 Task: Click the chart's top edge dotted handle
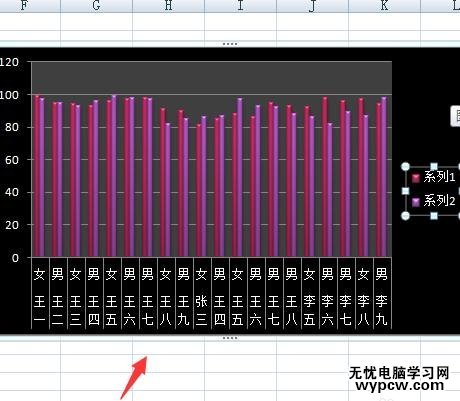[230, 44]
